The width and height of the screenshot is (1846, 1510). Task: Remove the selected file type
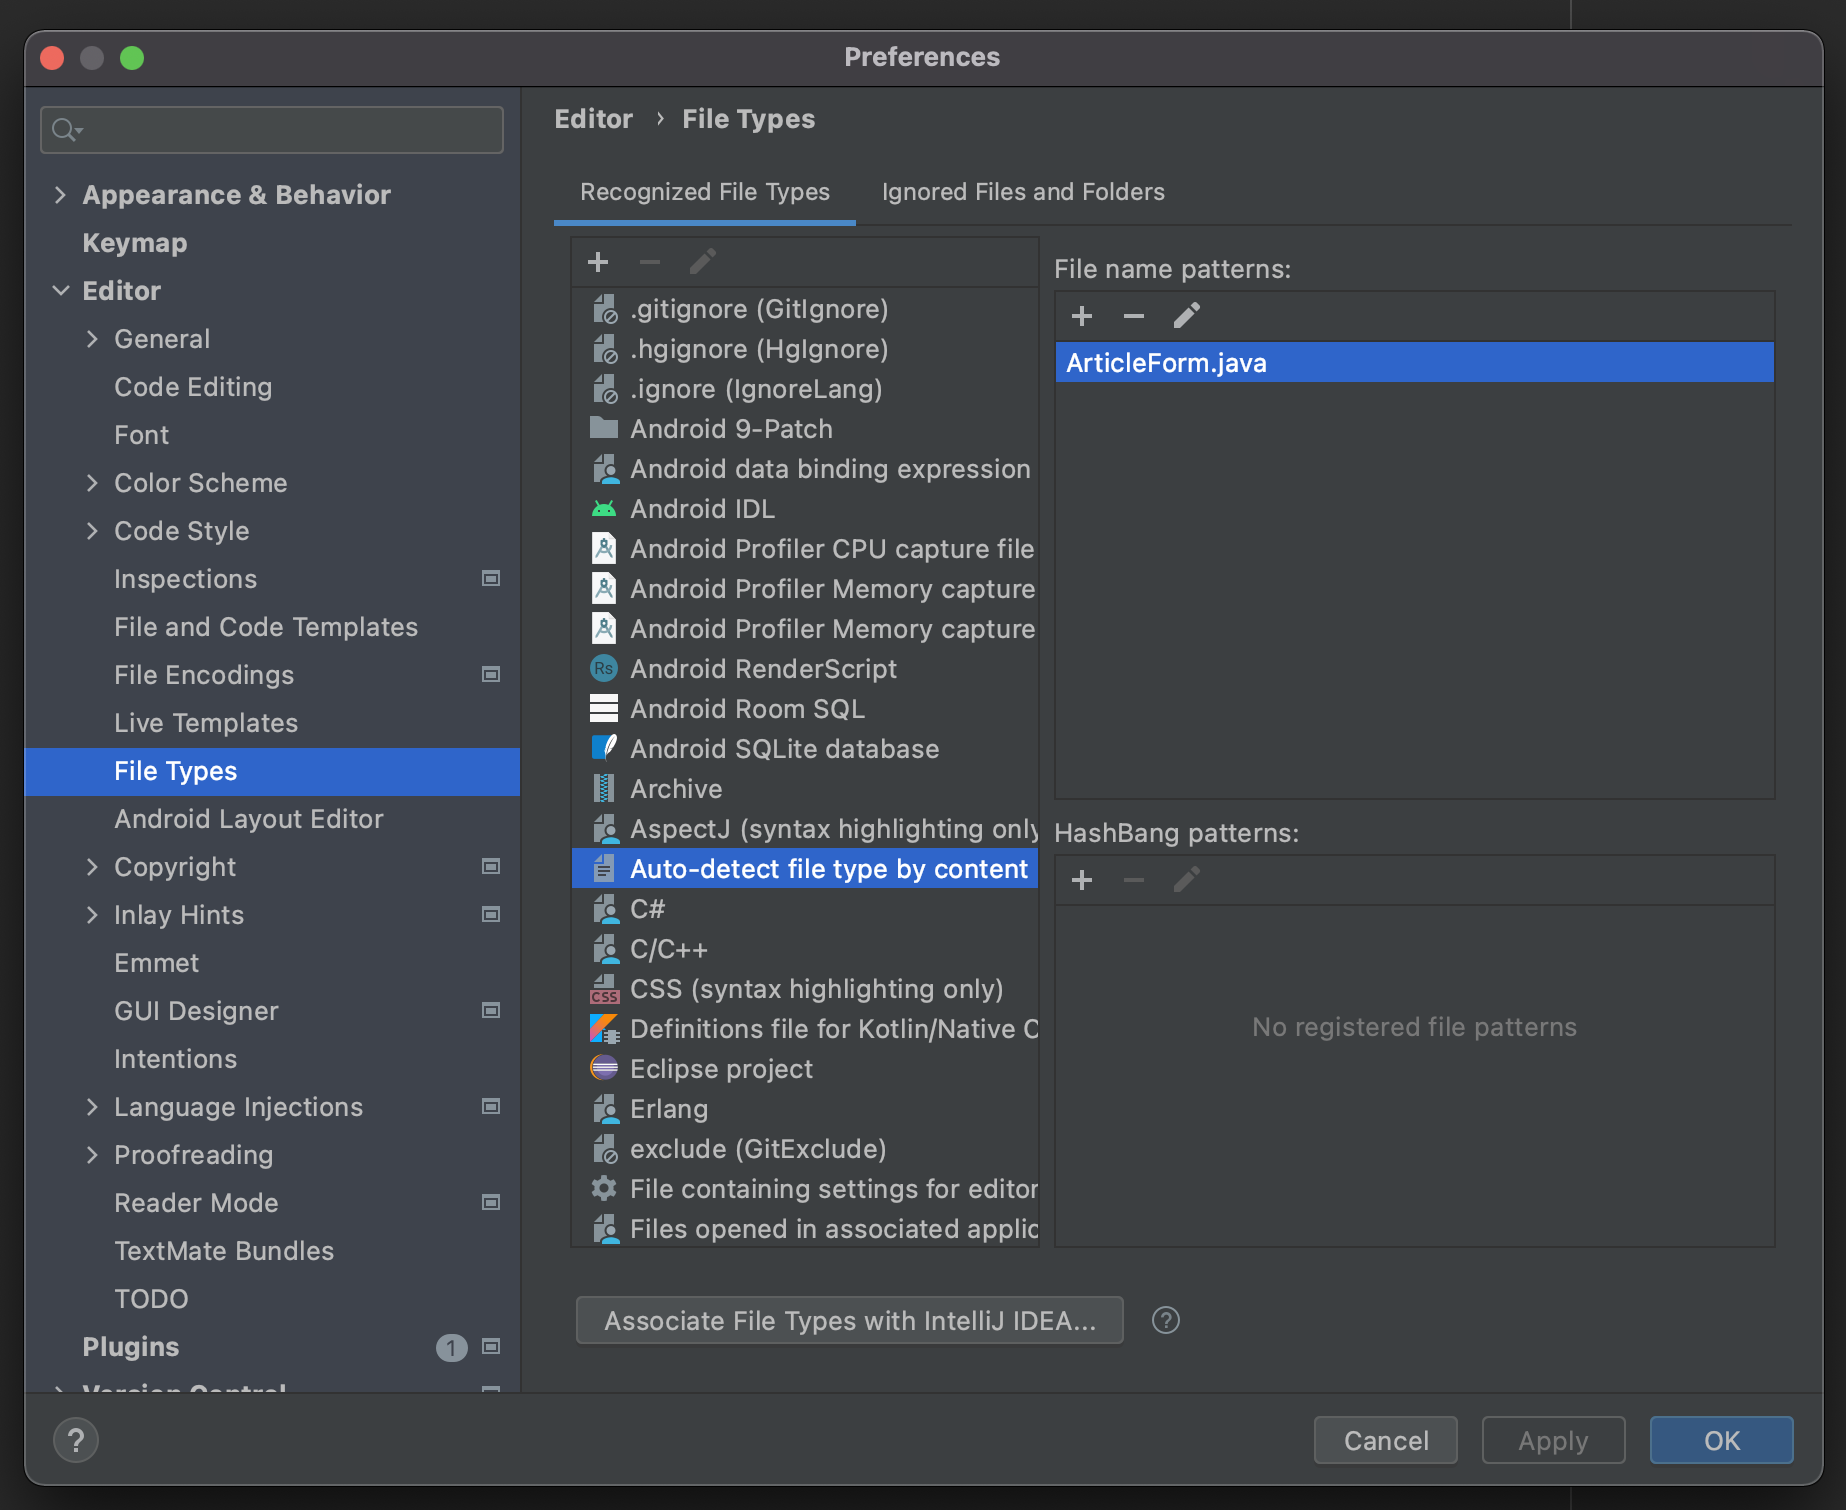650,261
